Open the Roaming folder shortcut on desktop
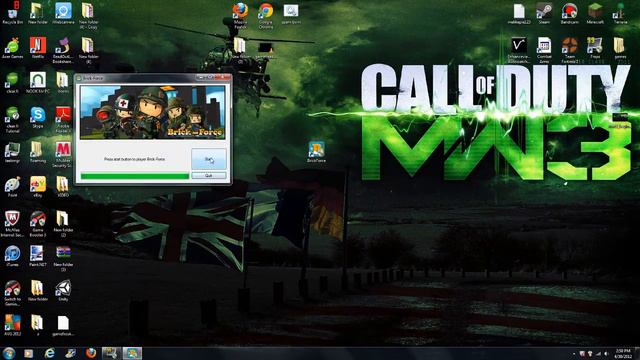This screenshot has width=640, height=360. pos(38,152)
